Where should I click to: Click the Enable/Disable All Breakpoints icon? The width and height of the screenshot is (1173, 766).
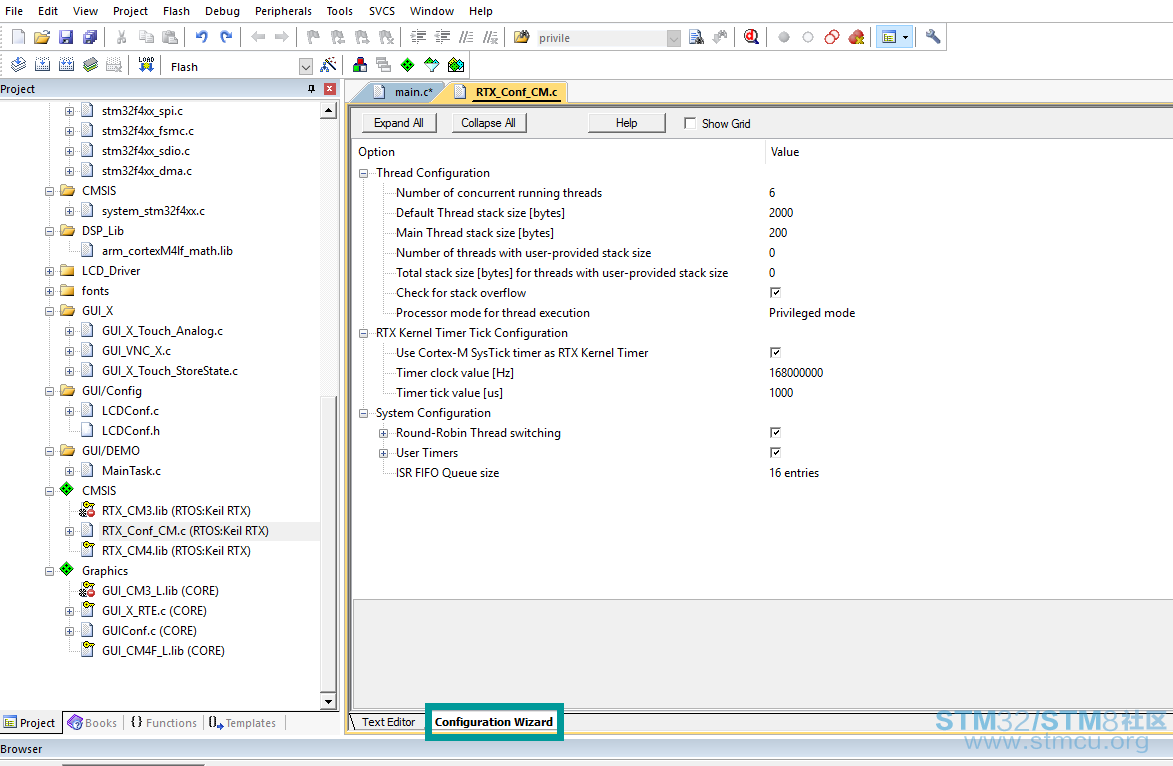tap(832, 37)
